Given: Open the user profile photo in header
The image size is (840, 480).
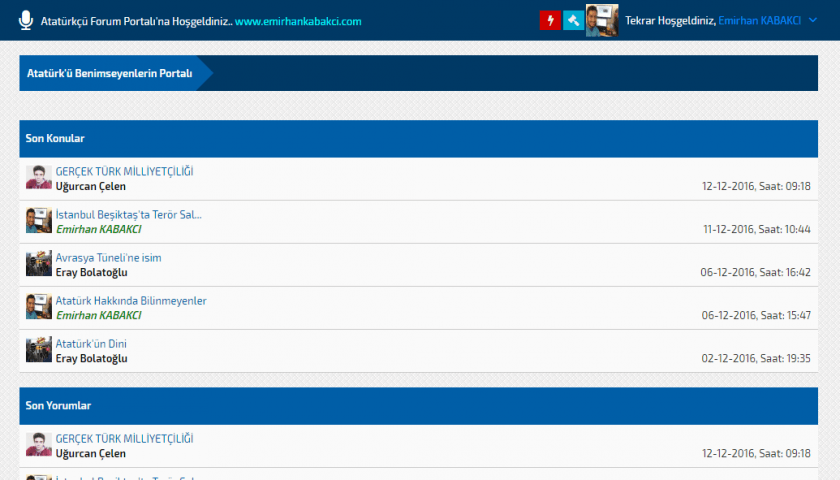Looking at the screenshot, I should pyautogui.click(x=601, y=20).
